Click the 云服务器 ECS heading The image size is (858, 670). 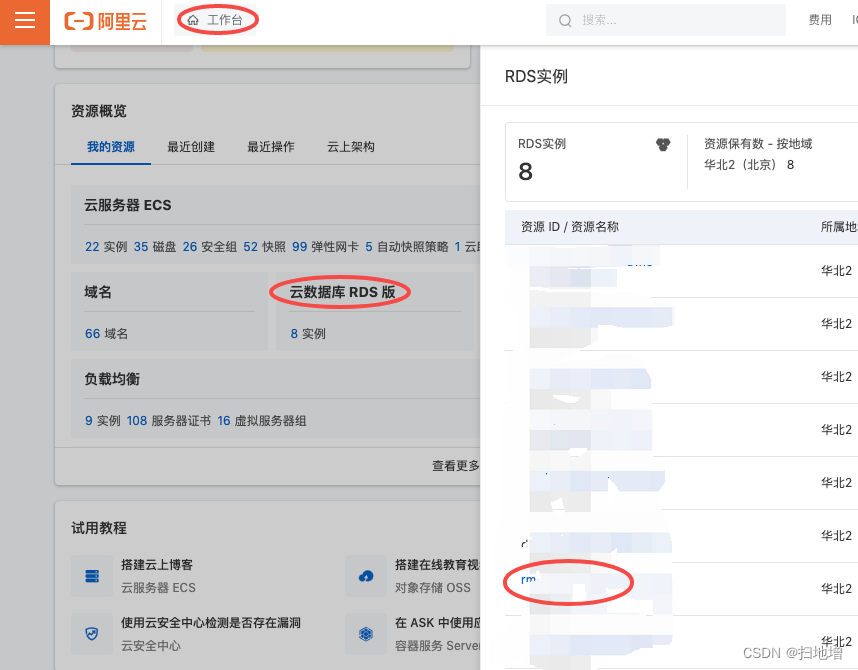click(127, 205)
